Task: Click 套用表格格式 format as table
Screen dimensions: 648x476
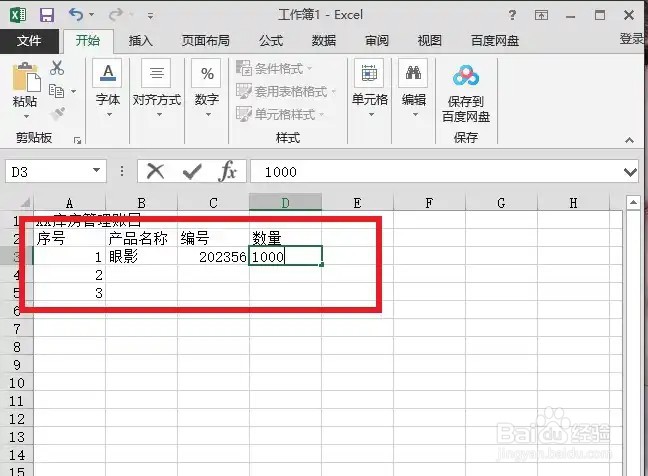Action: [x=286, y=91]
